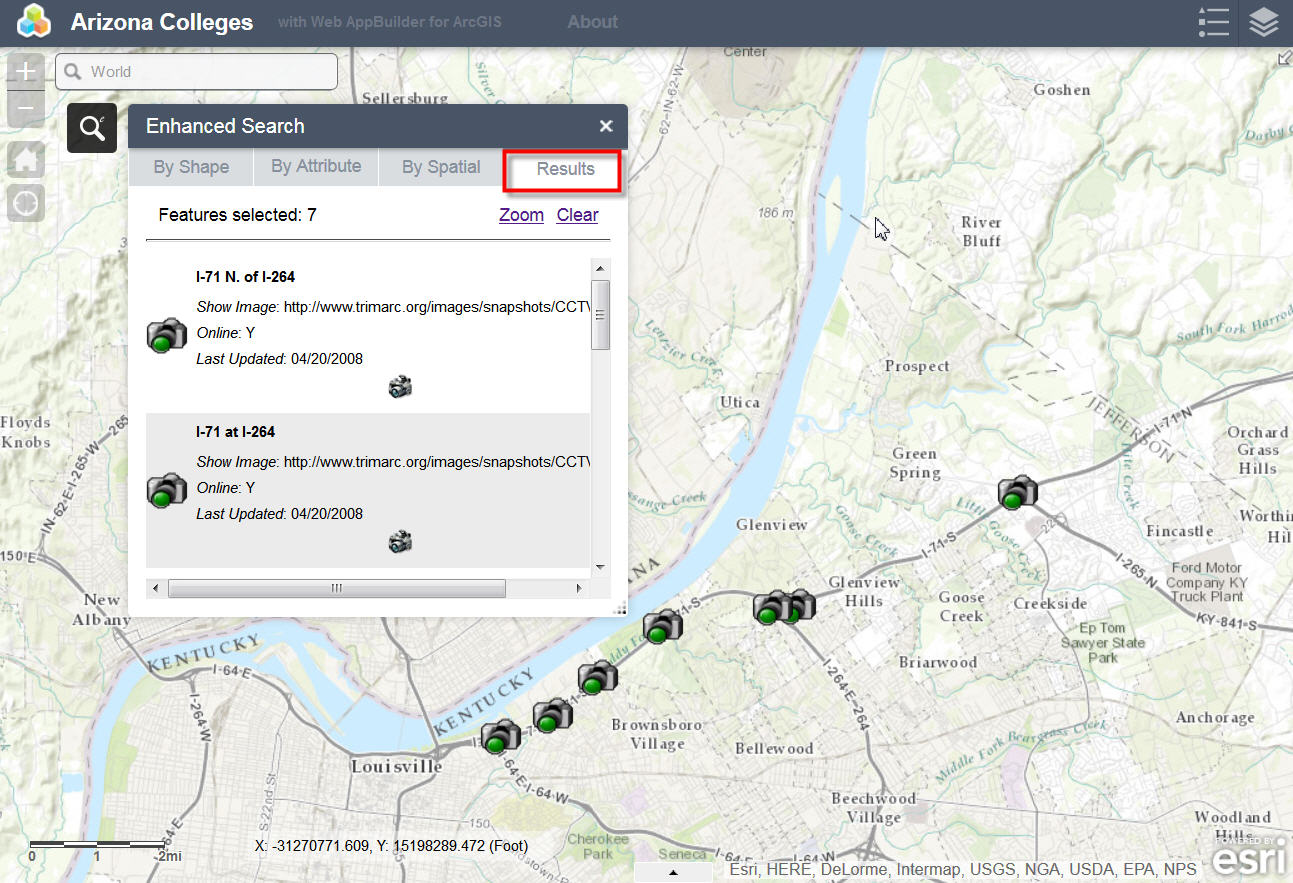
Task: Zoom out with the minus button
Action: coord(26,109)
